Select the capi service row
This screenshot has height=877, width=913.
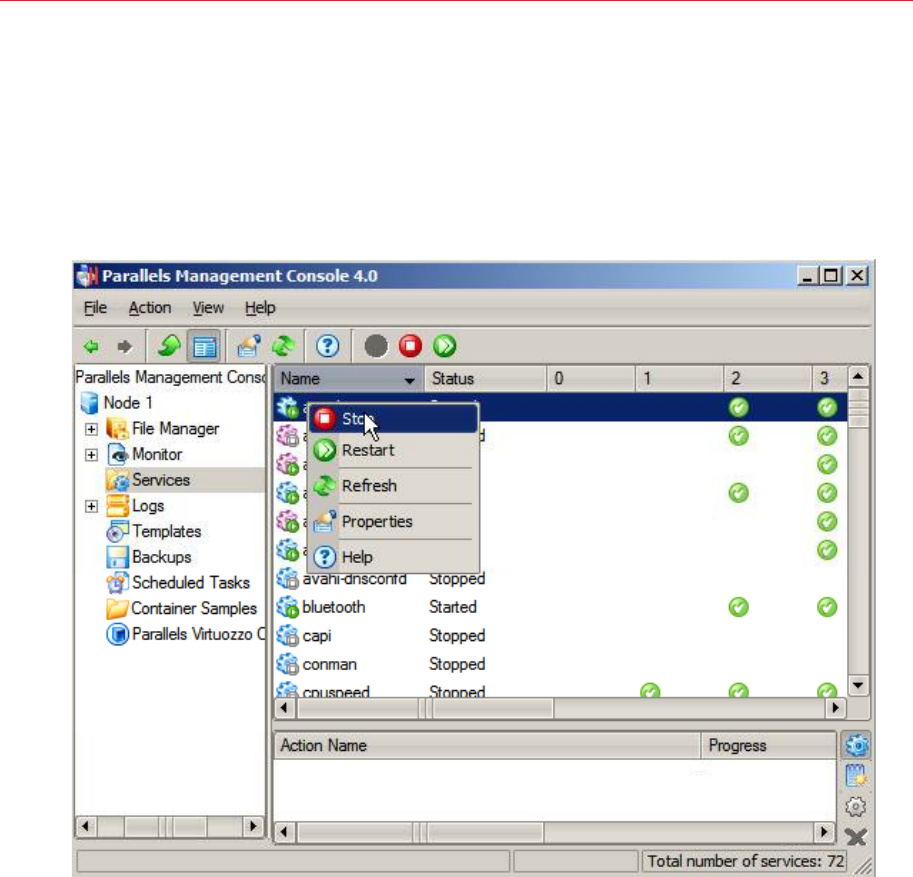click(x=560, y=635)
